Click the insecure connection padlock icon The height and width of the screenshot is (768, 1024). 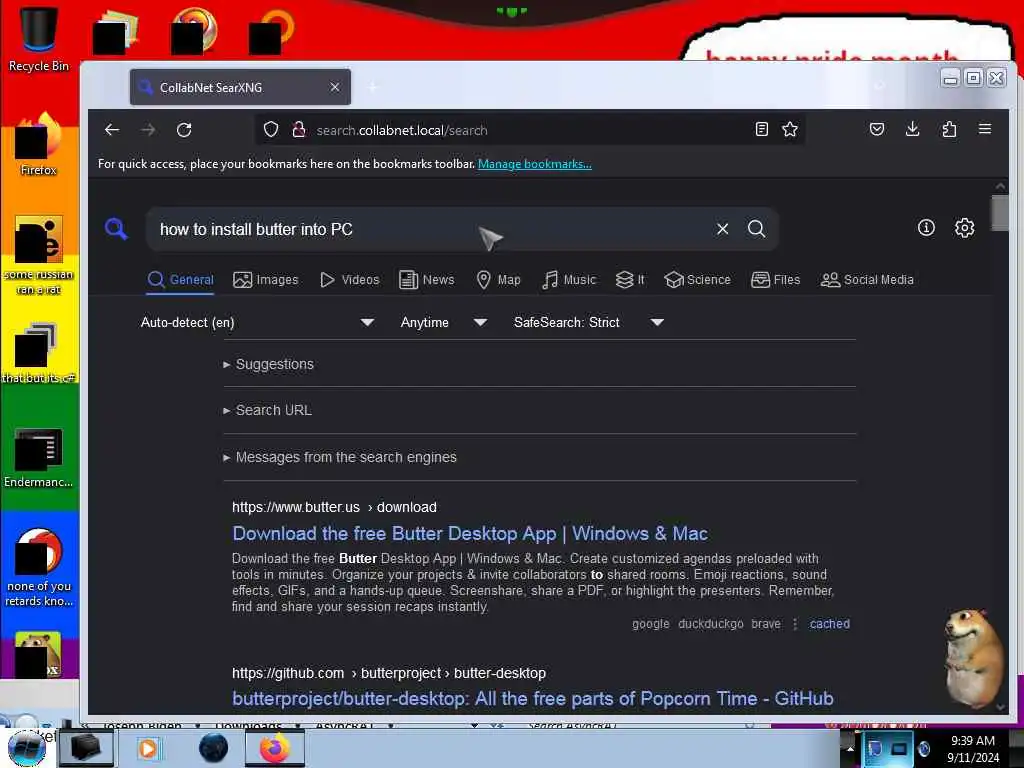coord(299,129)
